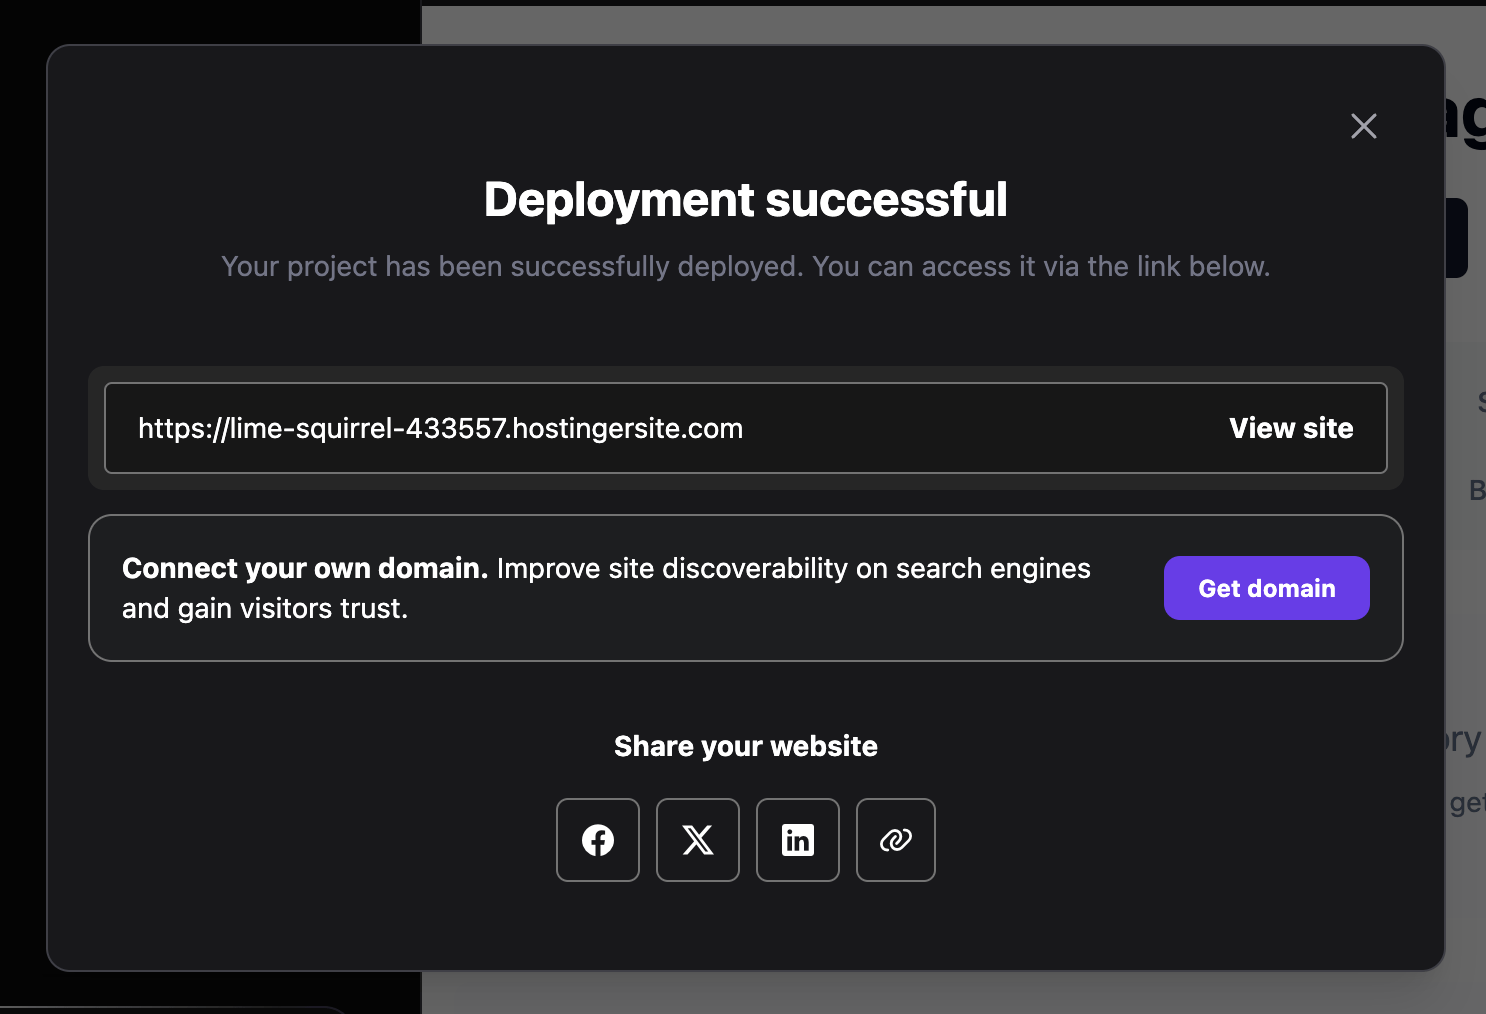Post the deployed site link to X
The height and width of the screenshot is (1014, 1486).
[697, 840]
